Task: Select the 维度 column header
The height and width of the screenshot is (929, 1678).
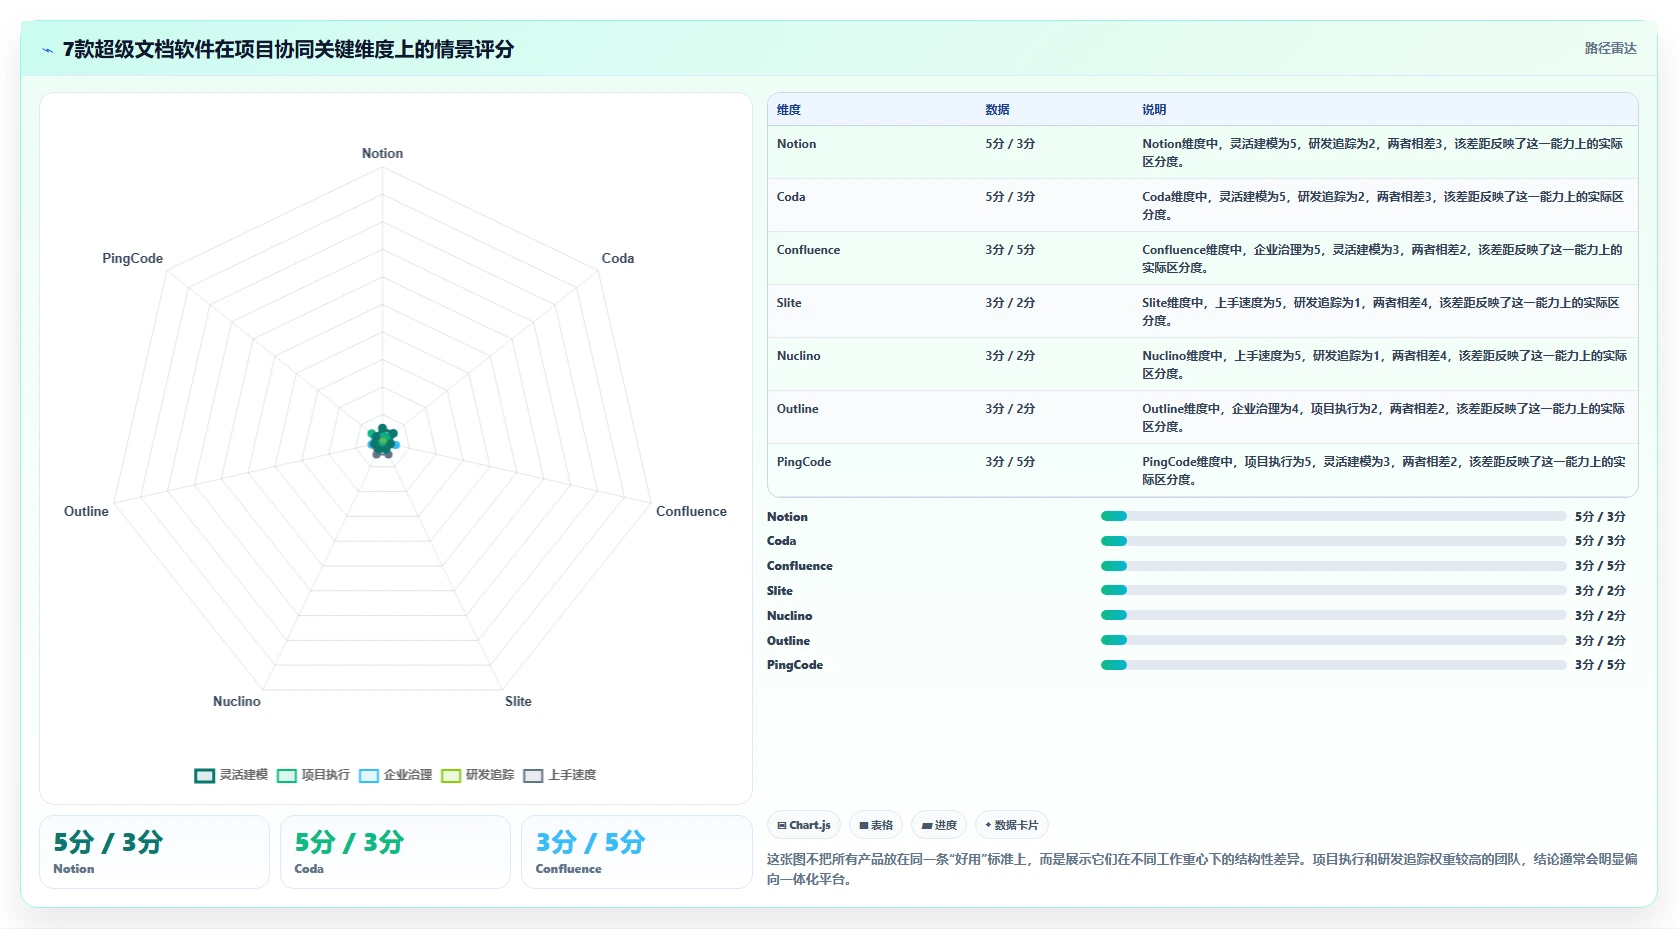Action: click(789, 110)
